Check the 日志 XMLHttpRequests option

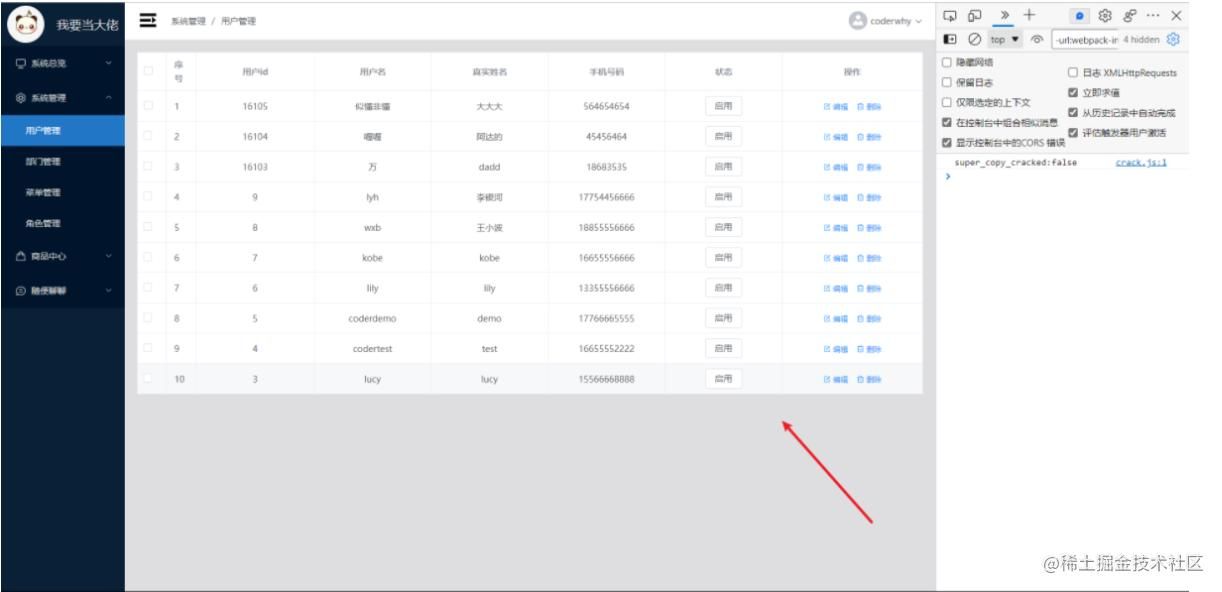[x=1073, y=73]
